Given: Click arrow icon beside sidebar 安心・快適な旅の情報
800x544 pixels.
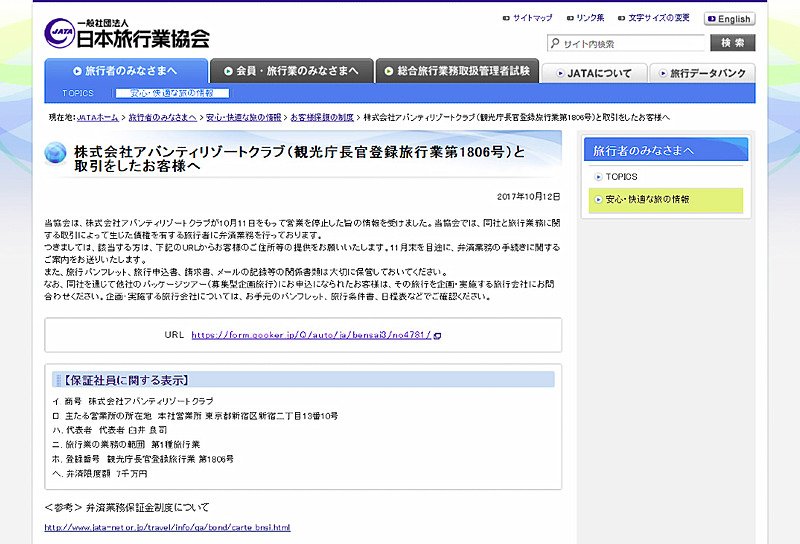Looking at the screenshot, I should [x=598, y=200].
